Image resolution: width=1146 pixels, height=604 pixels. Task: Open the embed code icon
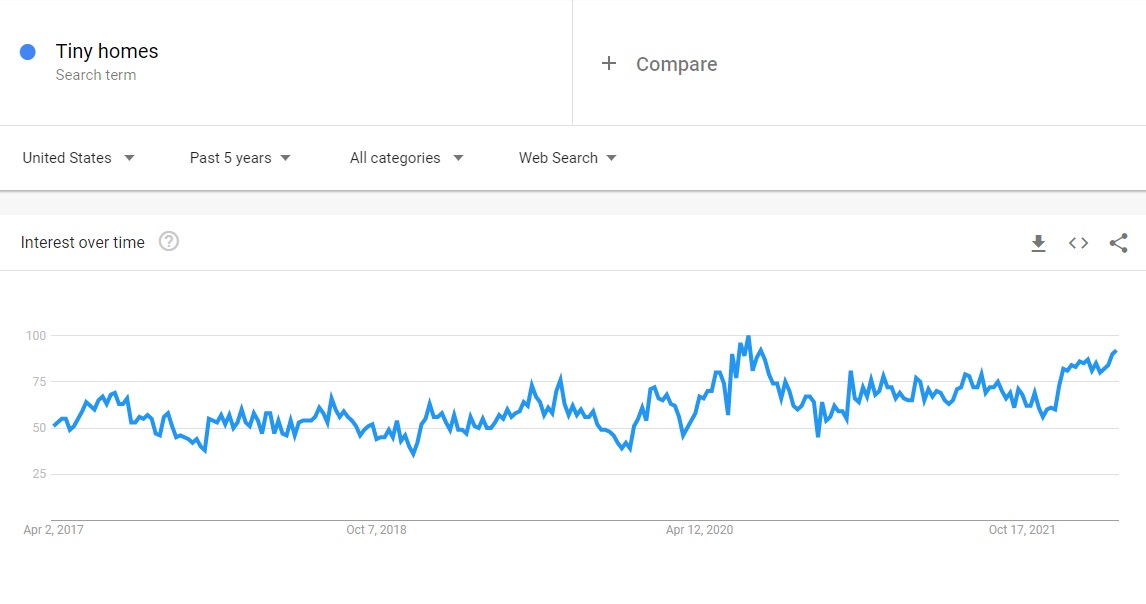click(1078, 243)
